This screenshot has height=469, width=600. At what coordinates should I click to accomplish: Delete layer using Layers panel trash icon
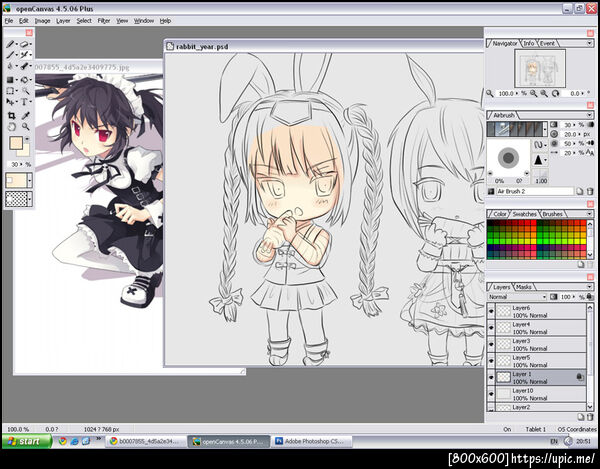click(590, 417)
